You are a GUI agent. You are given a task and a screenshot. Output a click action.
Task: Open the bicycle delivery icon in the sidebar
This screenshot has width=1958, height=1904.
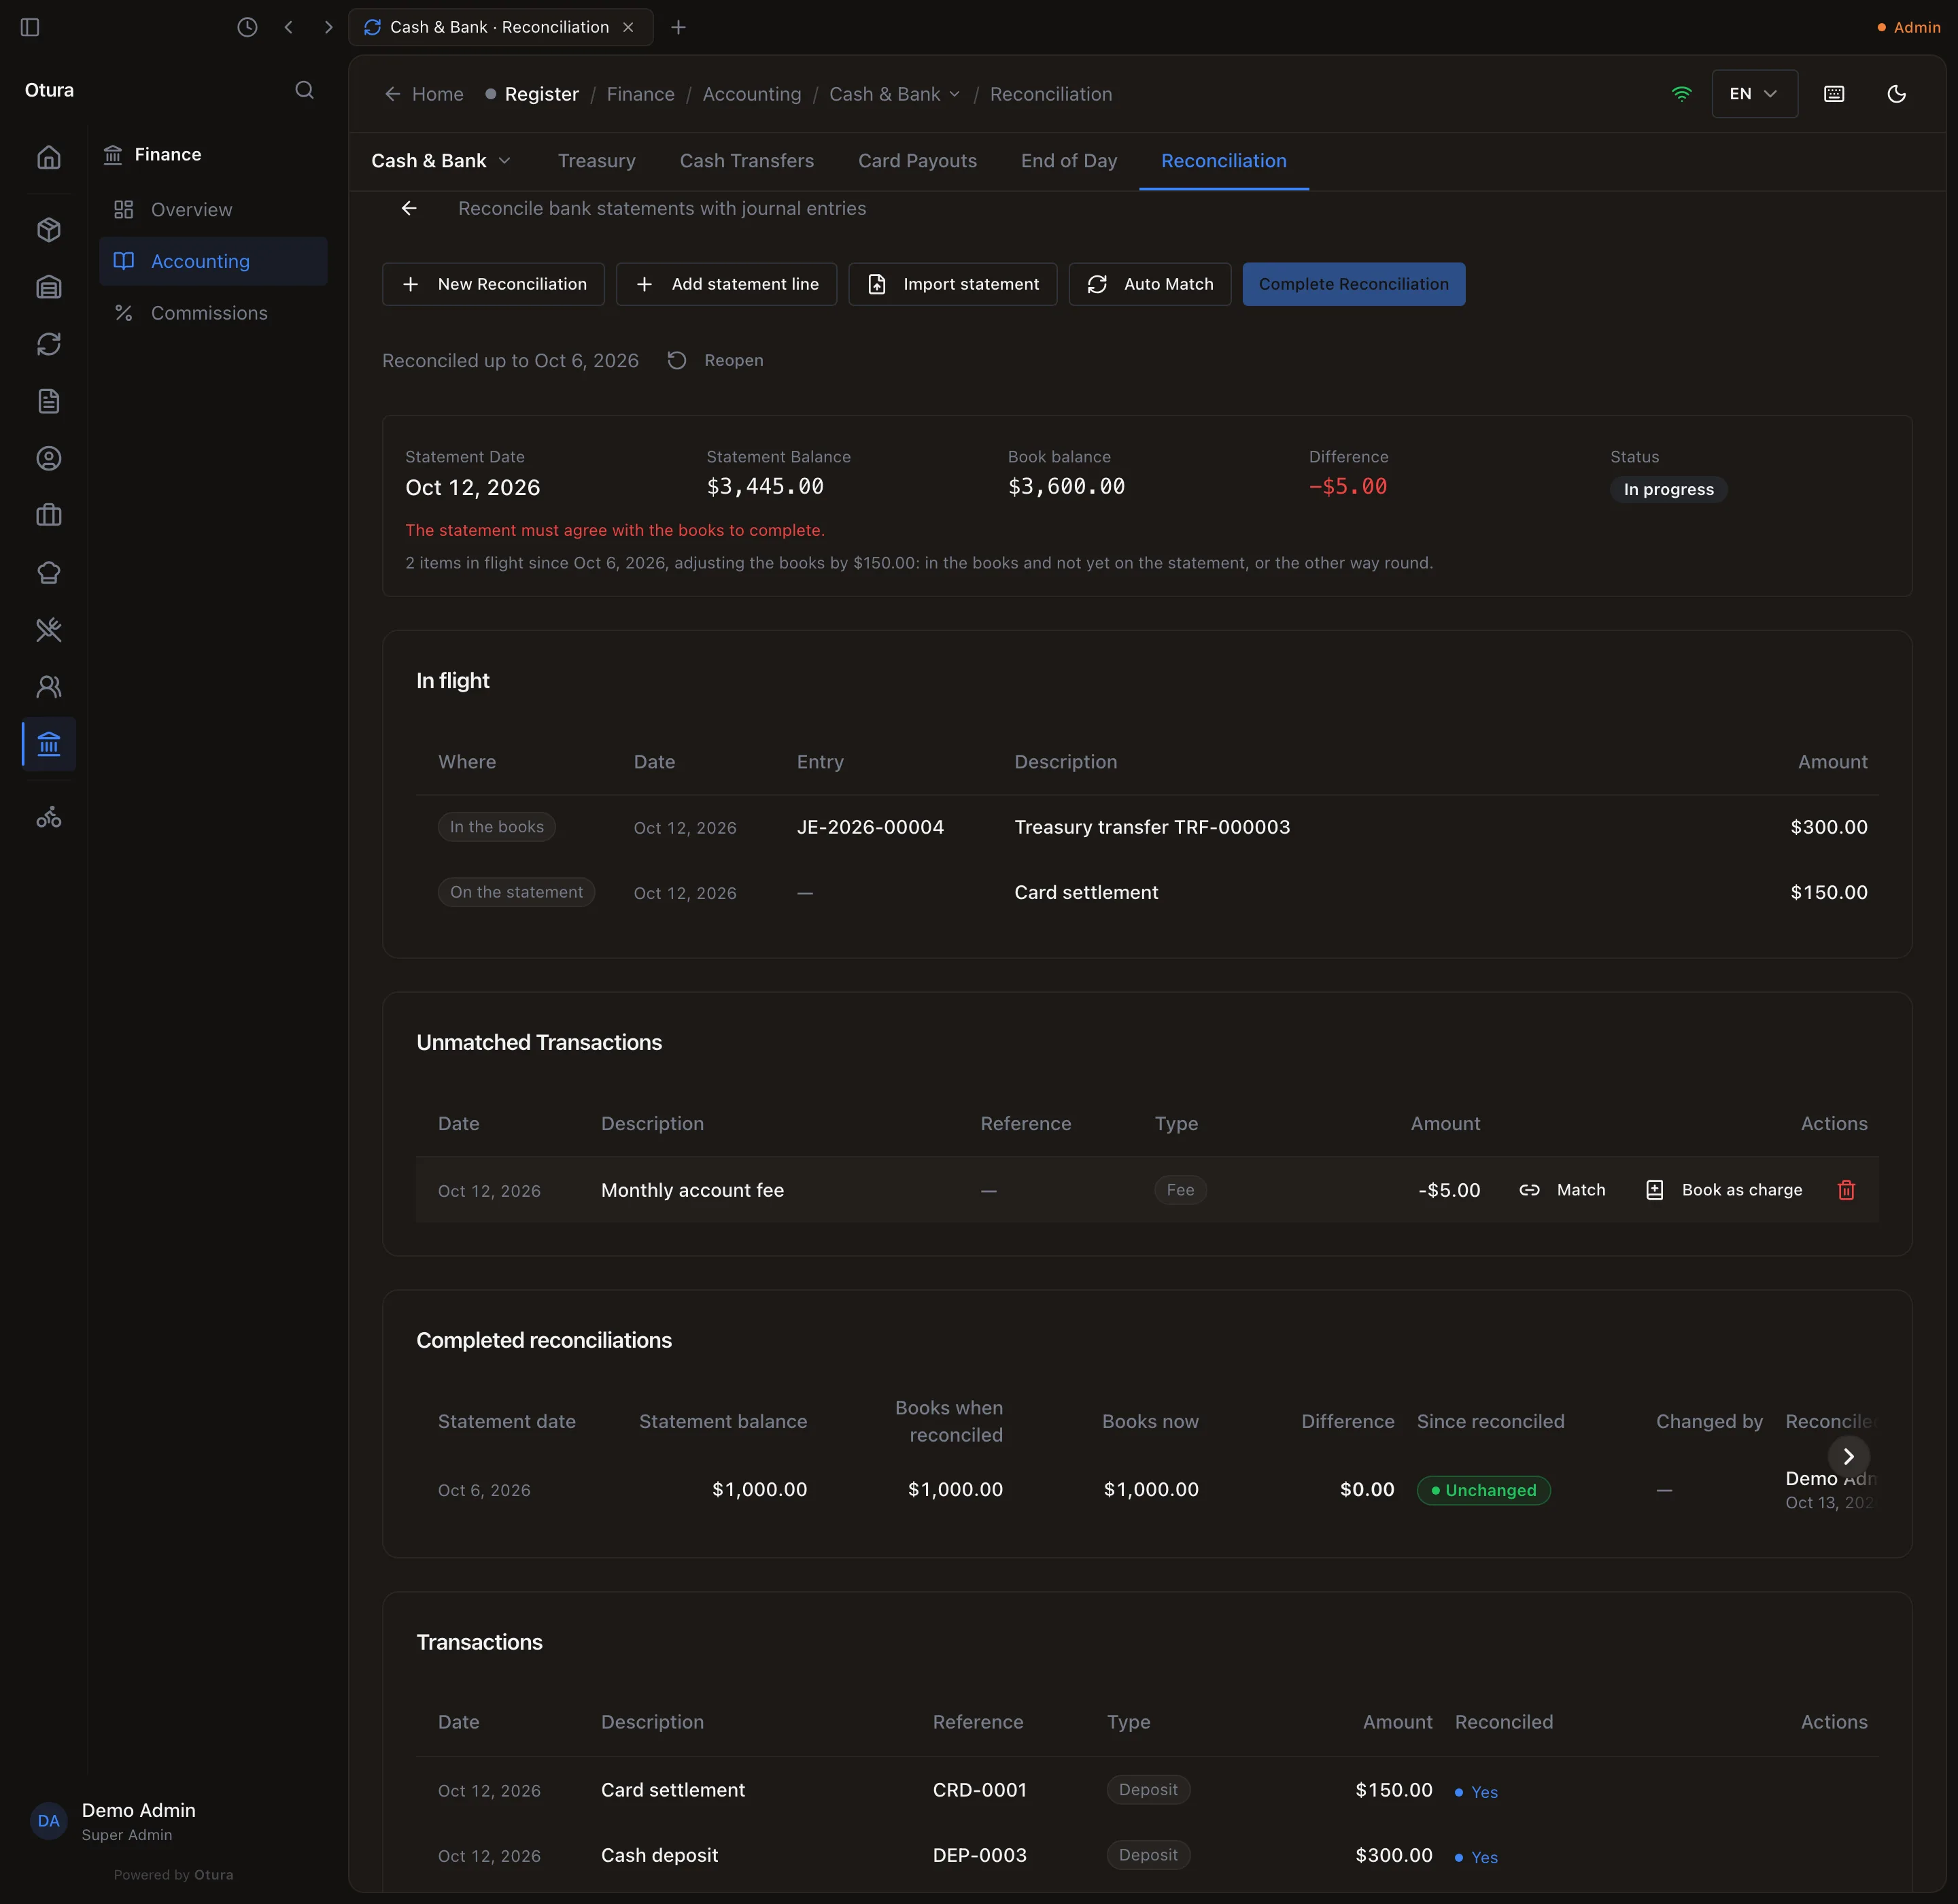(49, 818)
